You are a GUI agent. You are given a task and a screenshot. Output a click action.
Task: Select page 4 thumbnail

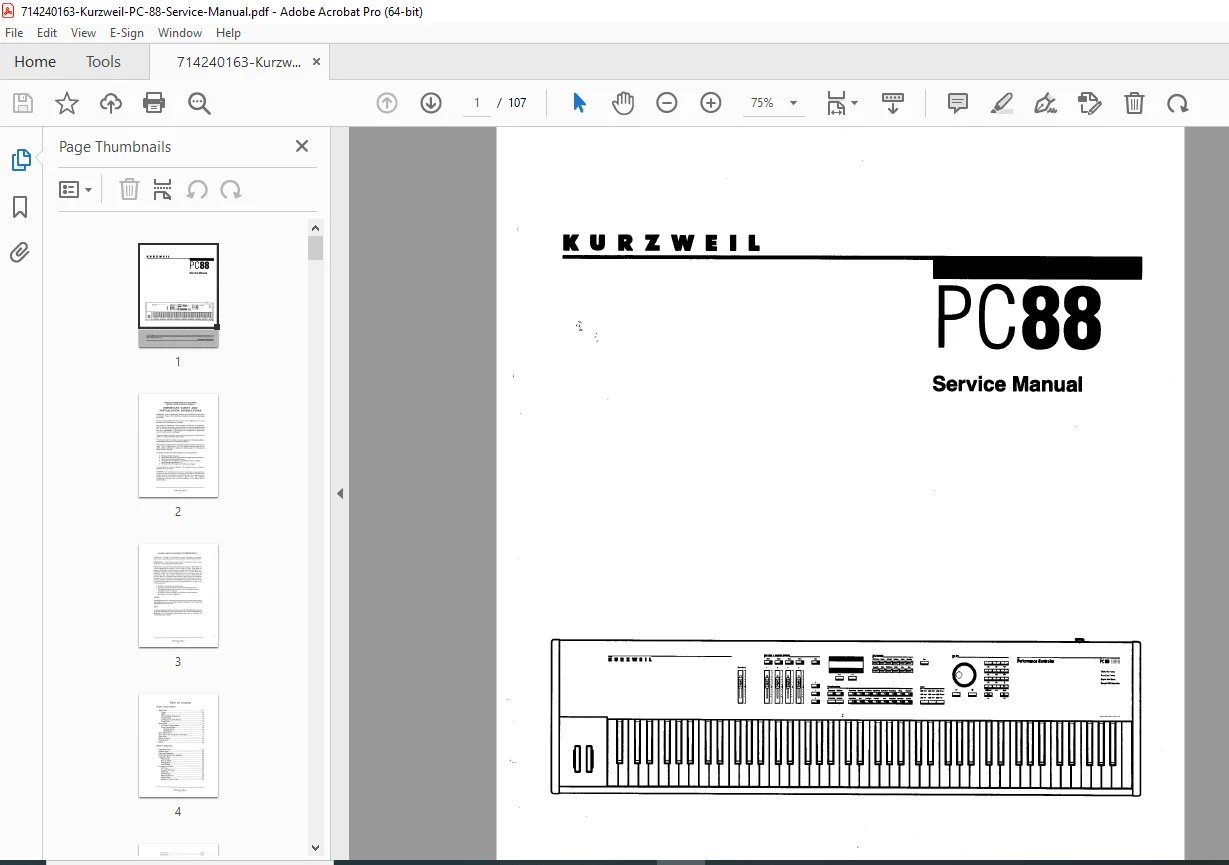(178, 745)
